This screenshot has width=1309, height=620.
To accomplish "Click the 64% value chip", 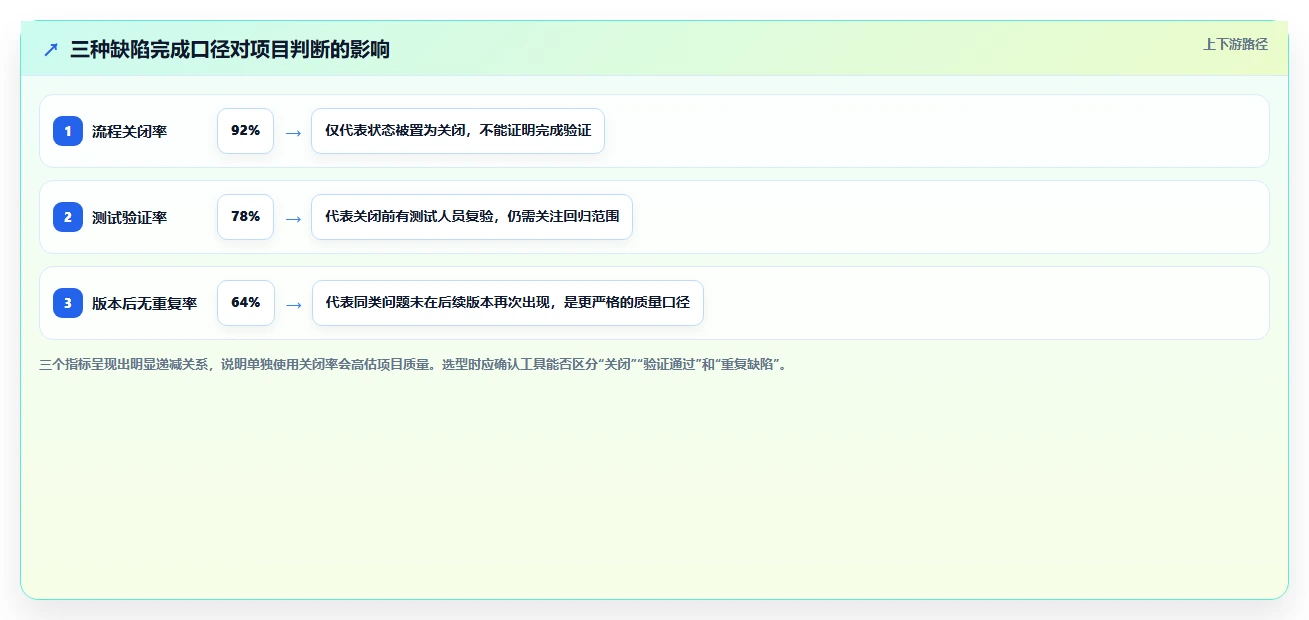I will point(245,303).
